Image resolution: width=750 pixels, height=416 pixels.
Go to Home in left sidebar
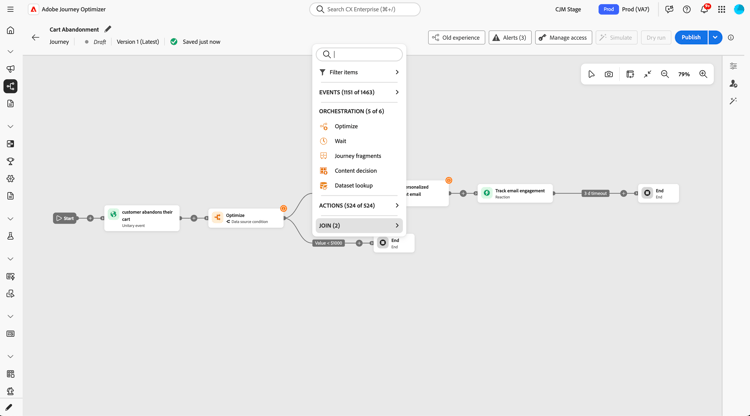[x=10, y=30]
